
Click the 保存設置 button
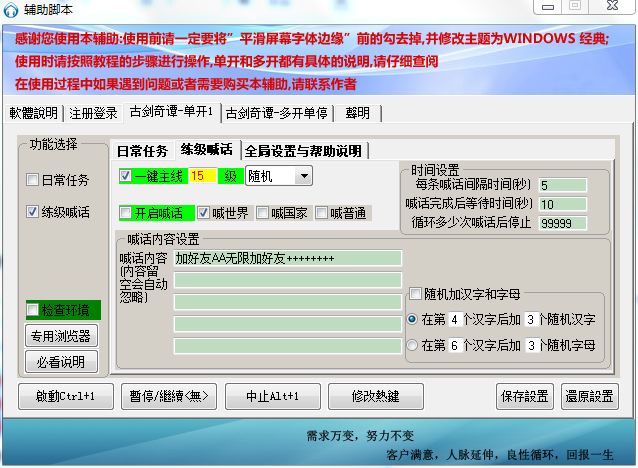pos(524,396)
